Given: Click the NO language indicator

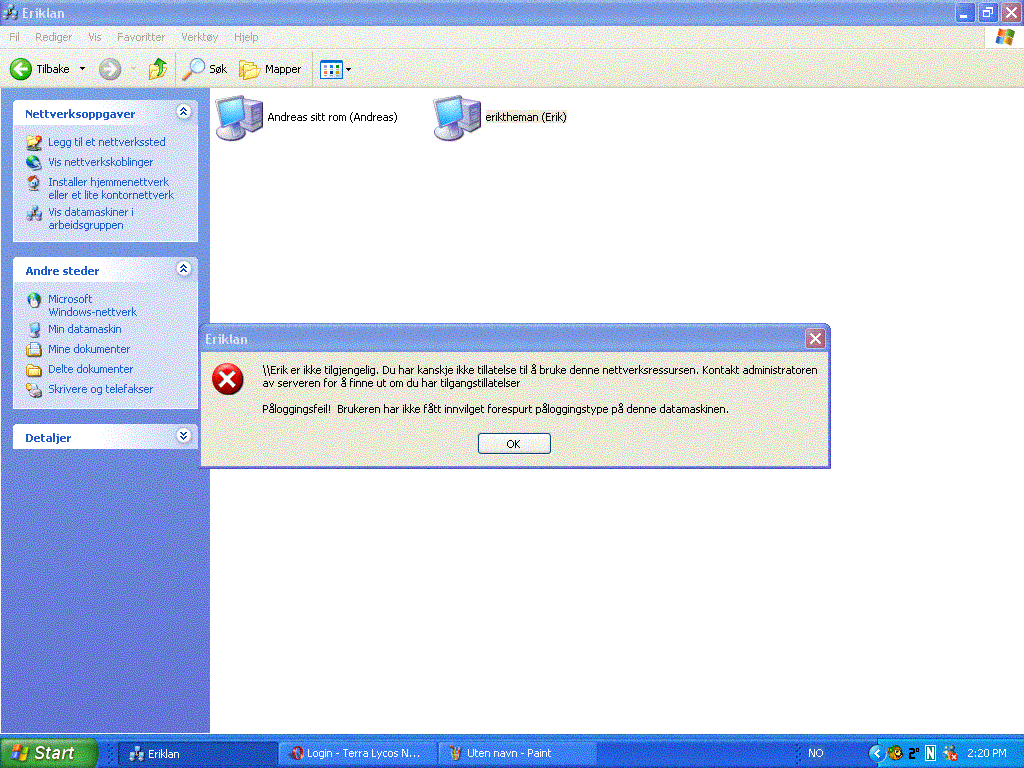Looking at the screenshot, I should pos(816,753).
